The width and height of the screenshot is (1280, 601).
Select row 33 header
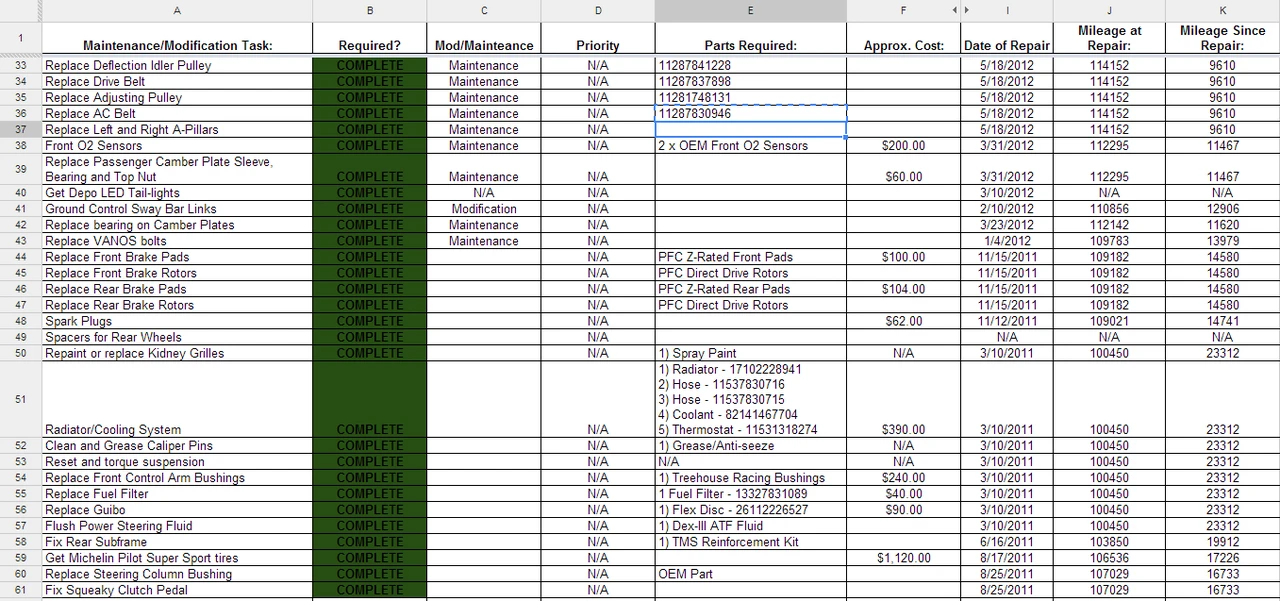point(20,65)
